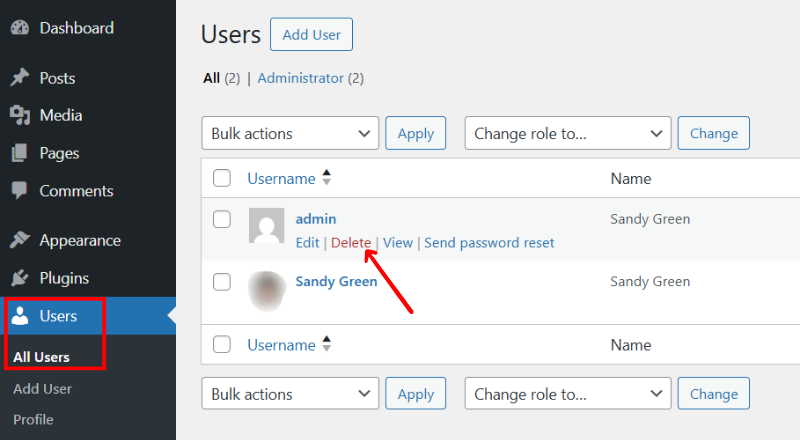Check the select-all checkbox in table footer
Viewport: 800px width, 440px height.
pyautogui.click(x=222, y=344)
